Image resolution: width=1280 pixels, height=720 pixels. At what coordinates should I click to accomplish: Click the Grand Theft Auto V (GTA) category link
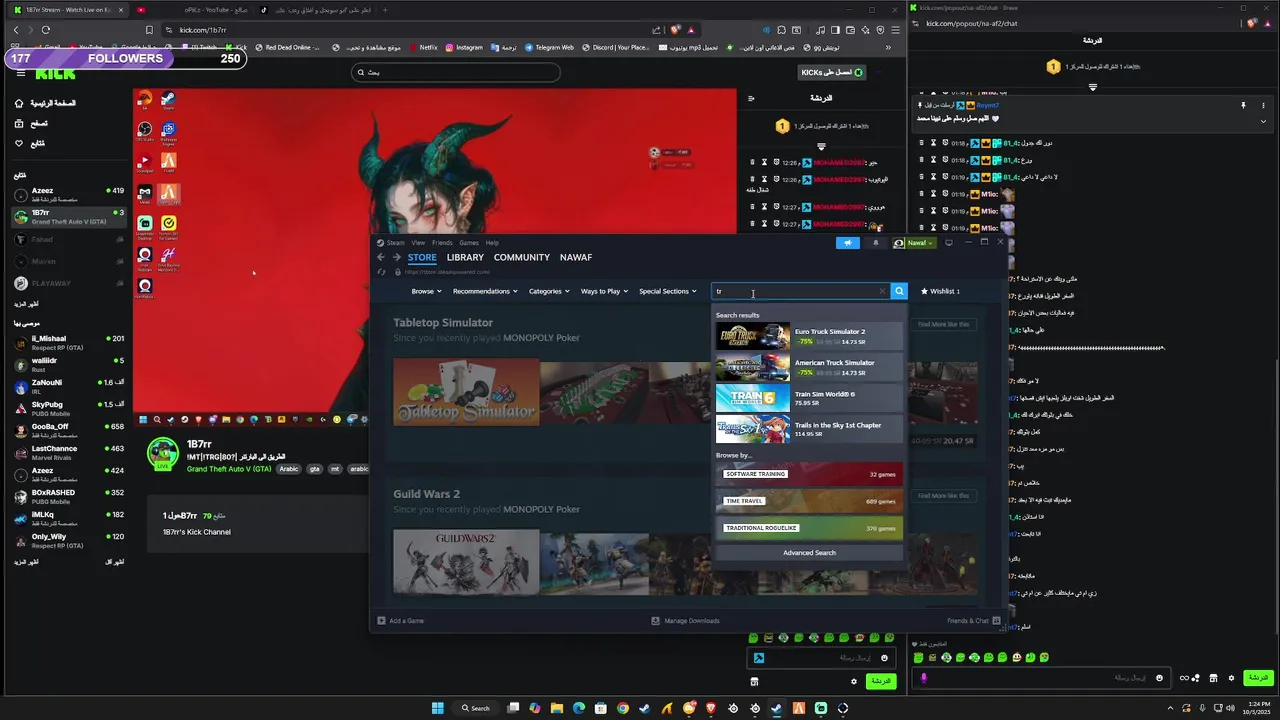tap(229, 469)
